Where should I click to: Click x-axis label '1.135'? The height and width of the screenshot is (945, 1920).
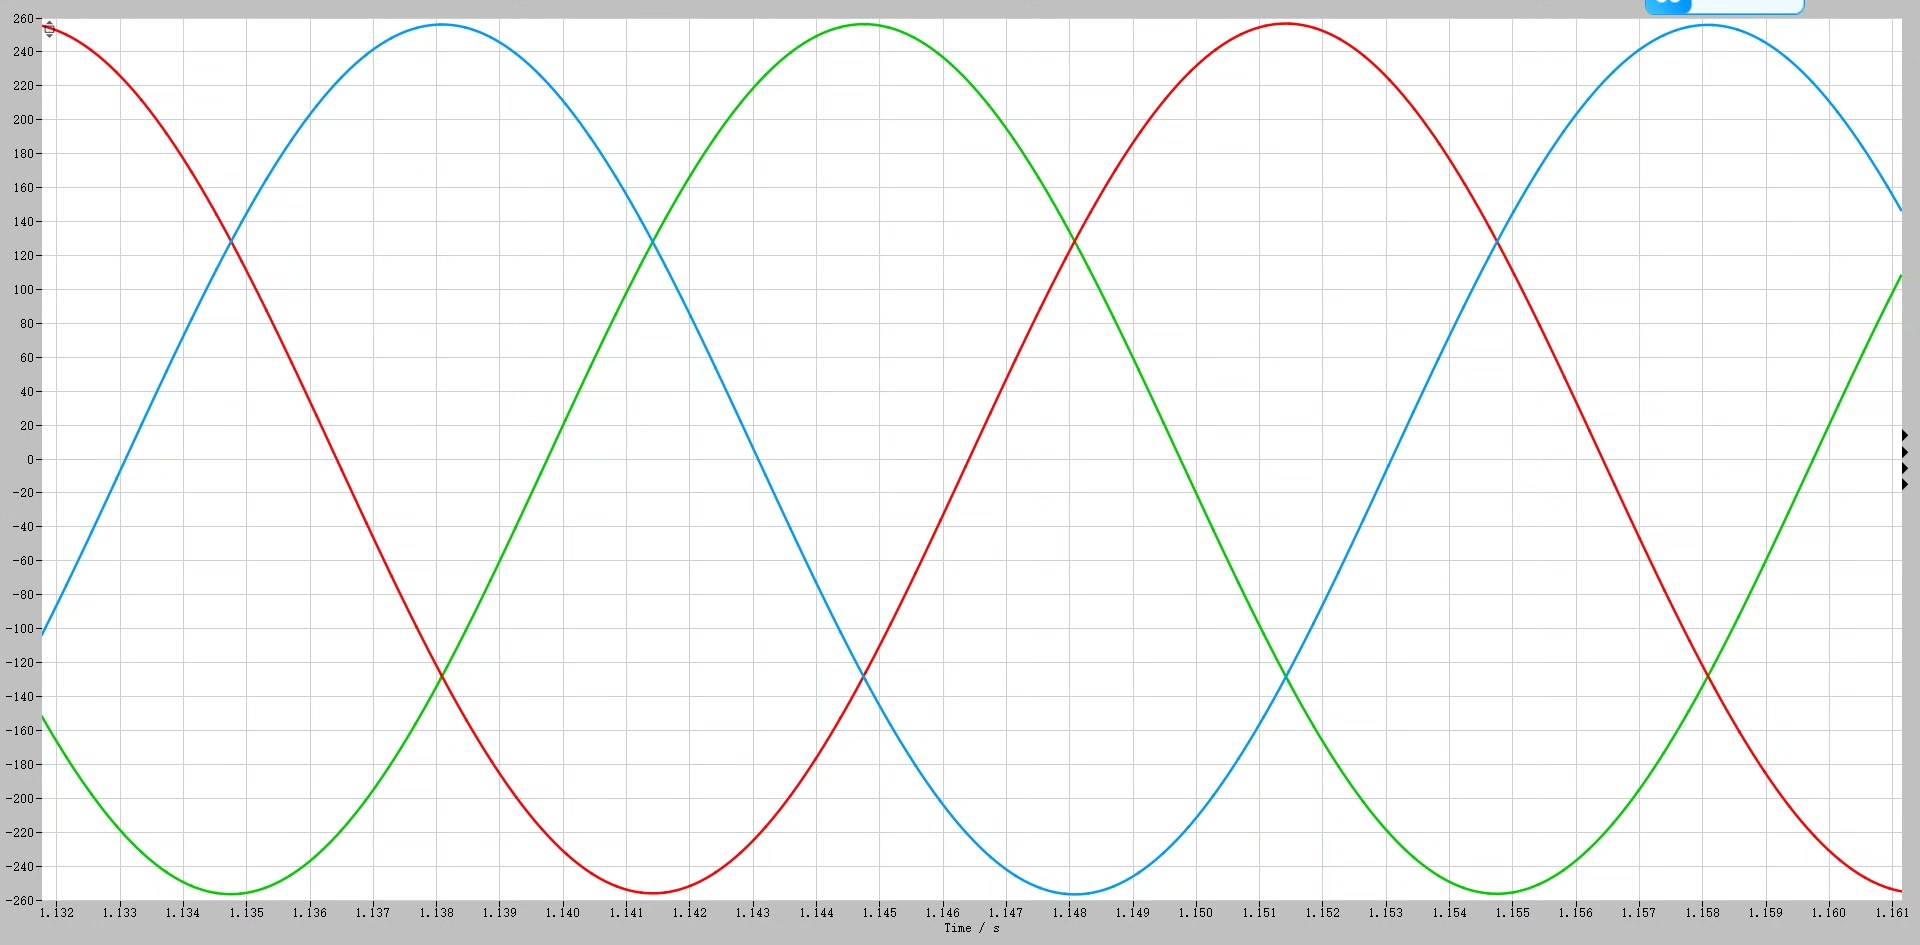click(x=247, y=913)
